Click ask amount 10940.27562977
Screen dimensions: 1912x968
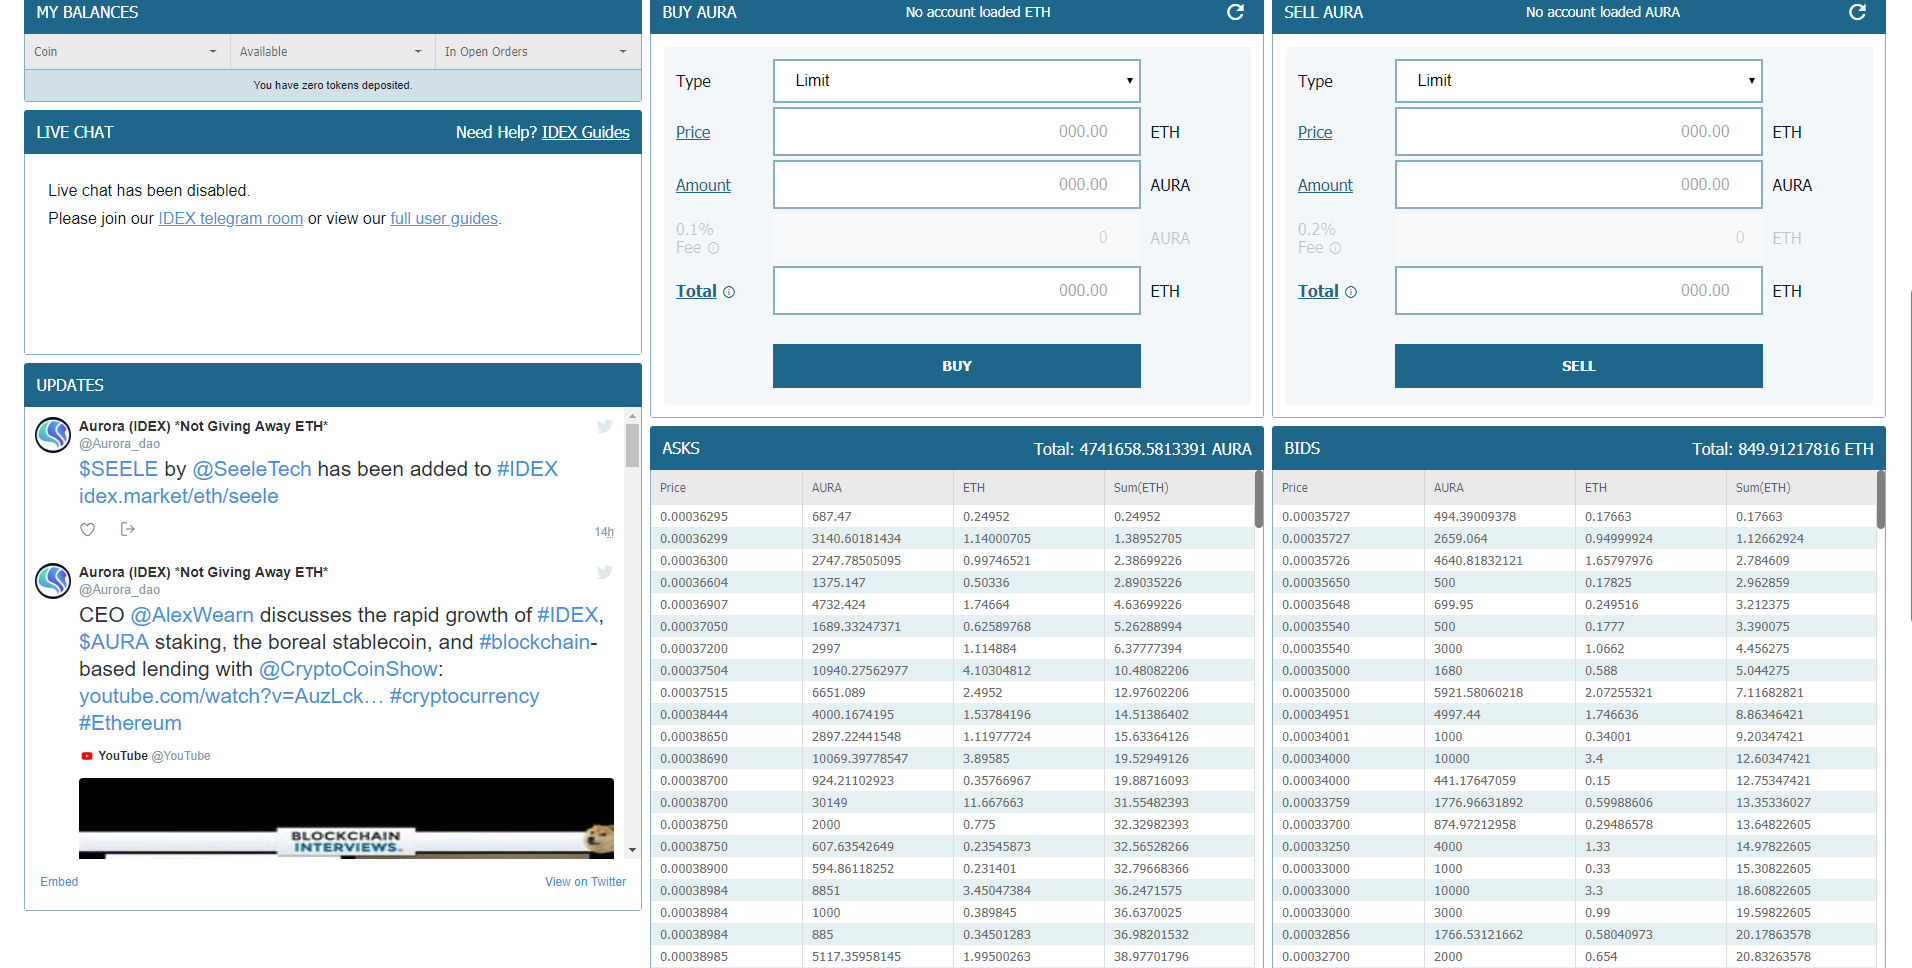(860, 671)
